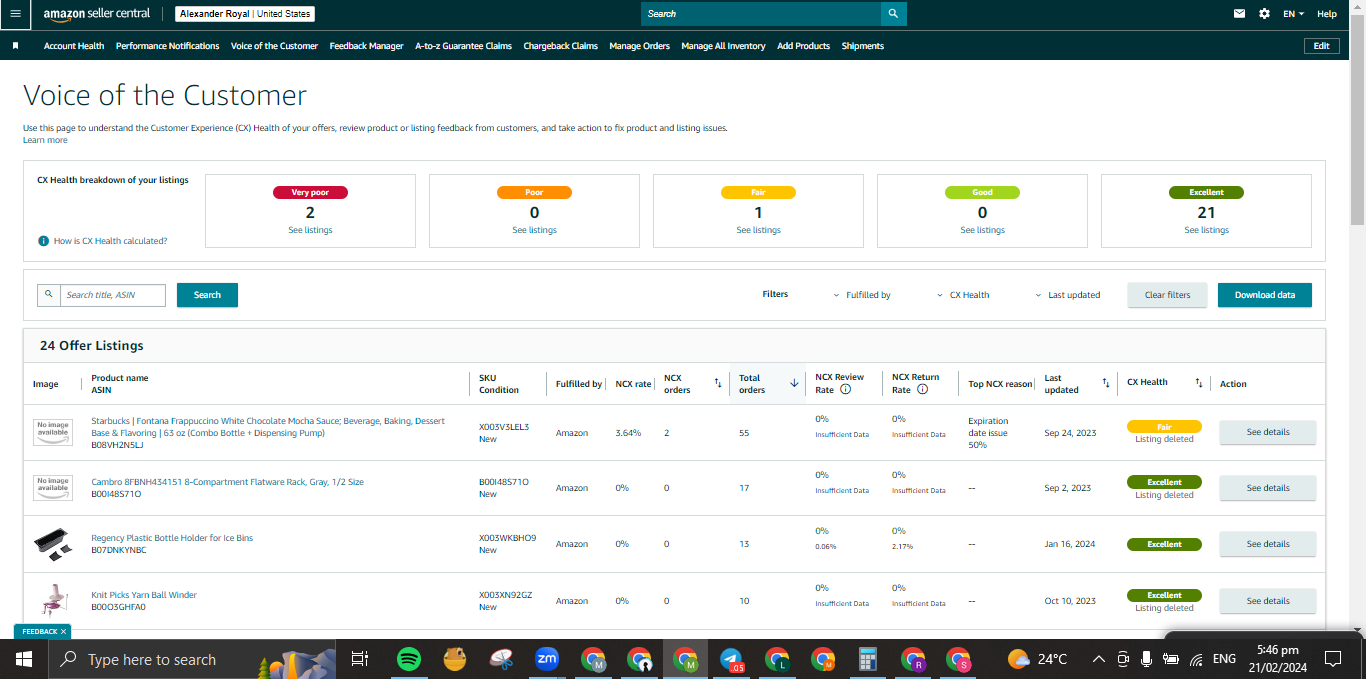
Task: Sort by Total orders using the arrow
Action: pos(794,383)
